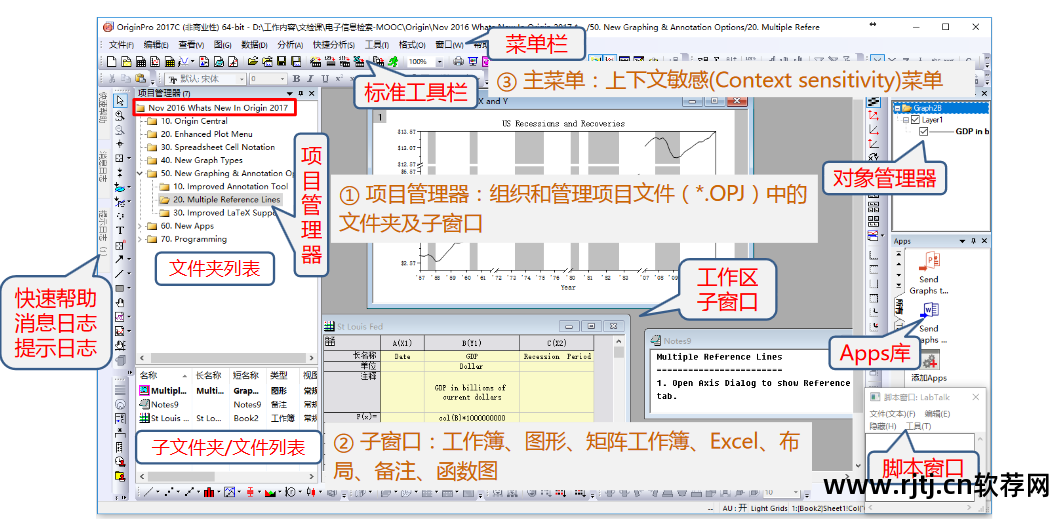
Task: Select the 10. Improved Annotation Tool subfolder
Action: click(x=230, y=186)
